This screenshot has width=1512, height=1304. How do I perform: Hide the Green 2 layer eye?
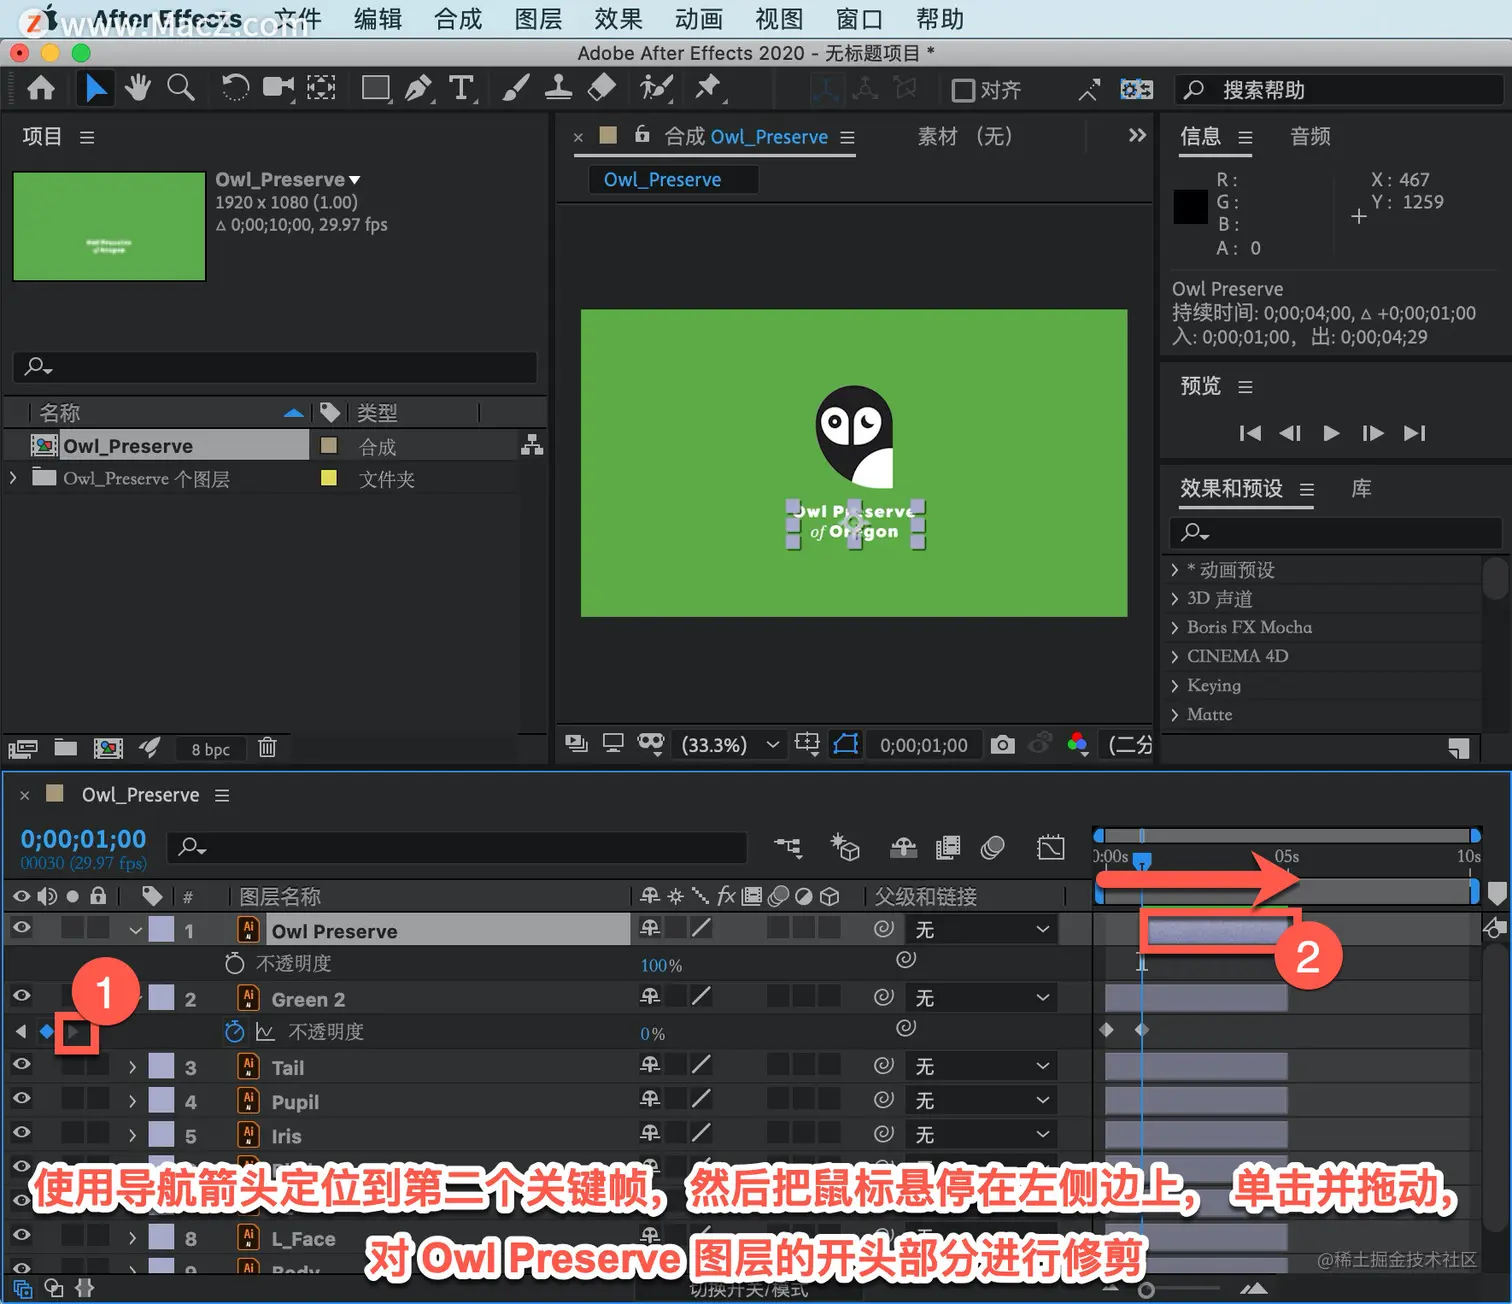tap(21, 996)
